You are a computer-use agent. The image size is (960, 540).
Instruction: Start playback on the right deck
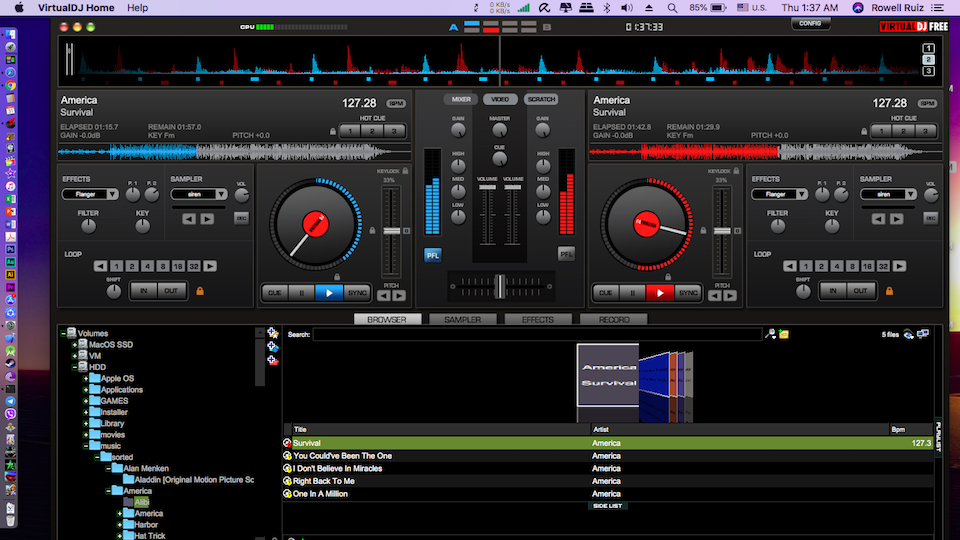[659, 293]
